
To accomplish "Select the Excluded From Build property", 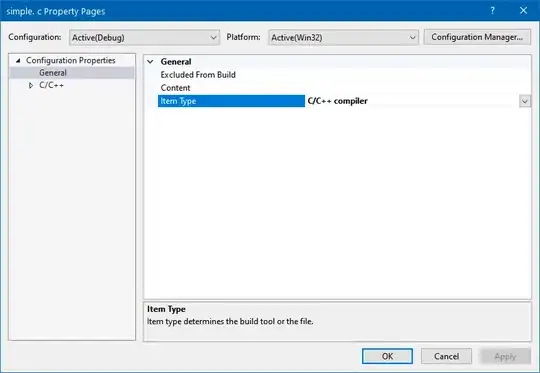I will pyautogui.click(x=198, y=75).
